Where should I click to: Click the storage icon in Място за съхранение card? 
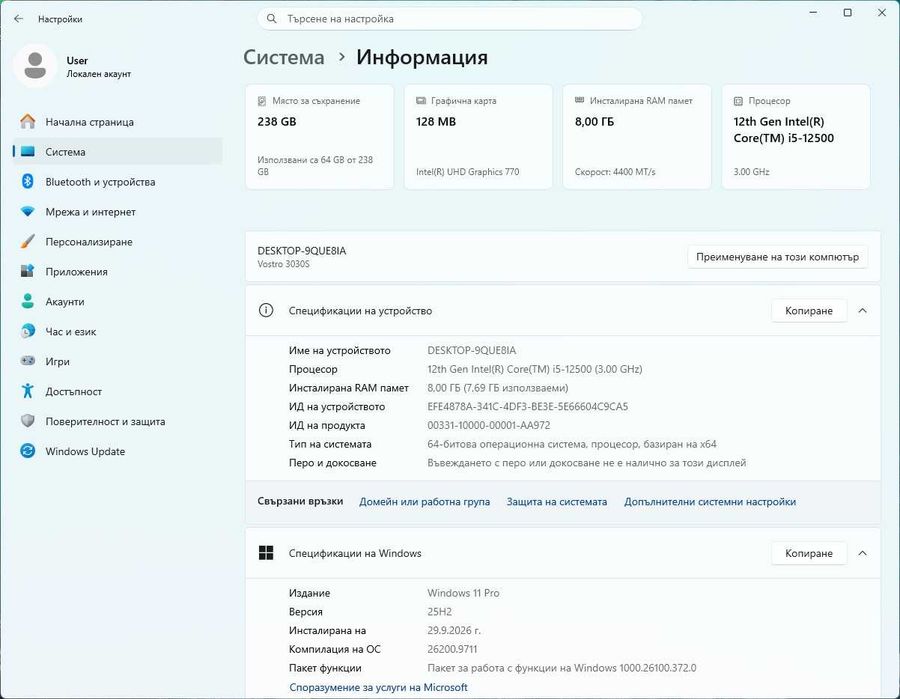(x=262, y=101)
